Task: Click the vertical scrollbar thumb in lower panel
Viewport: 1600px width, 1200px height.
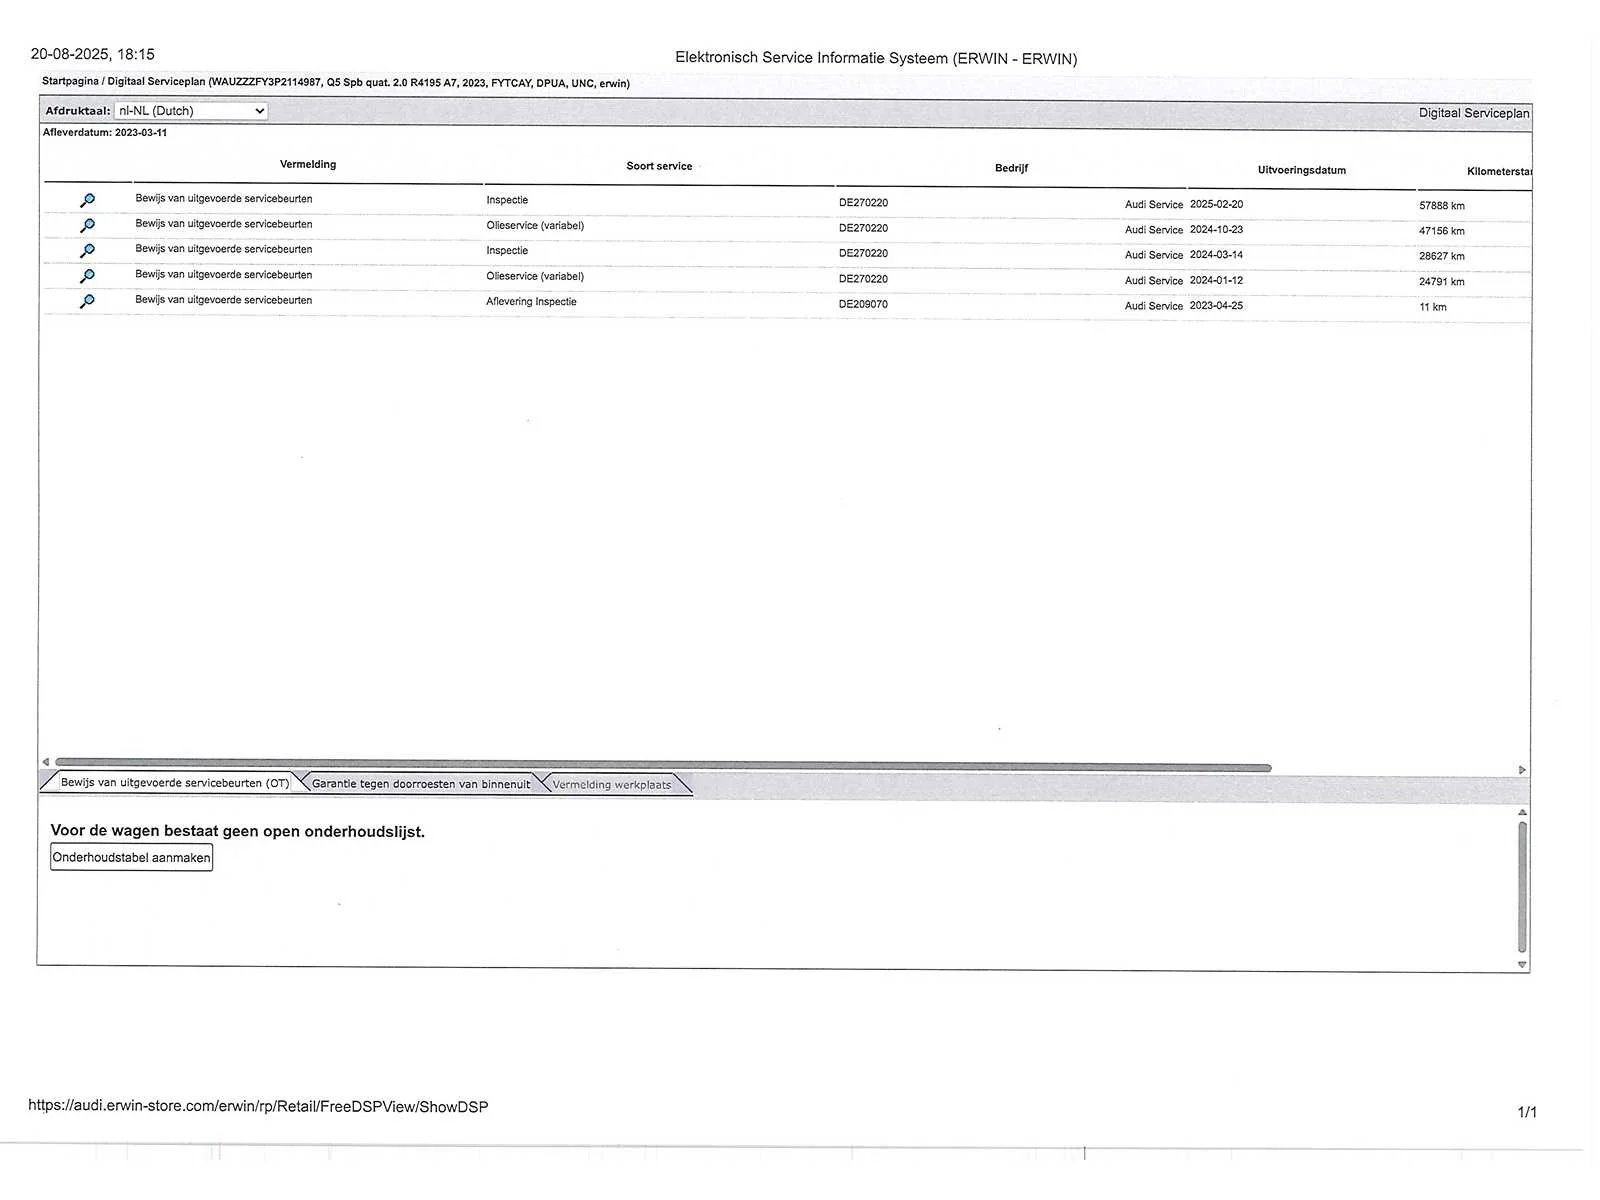Action: pyautogui.click(x=1522, y=886)
